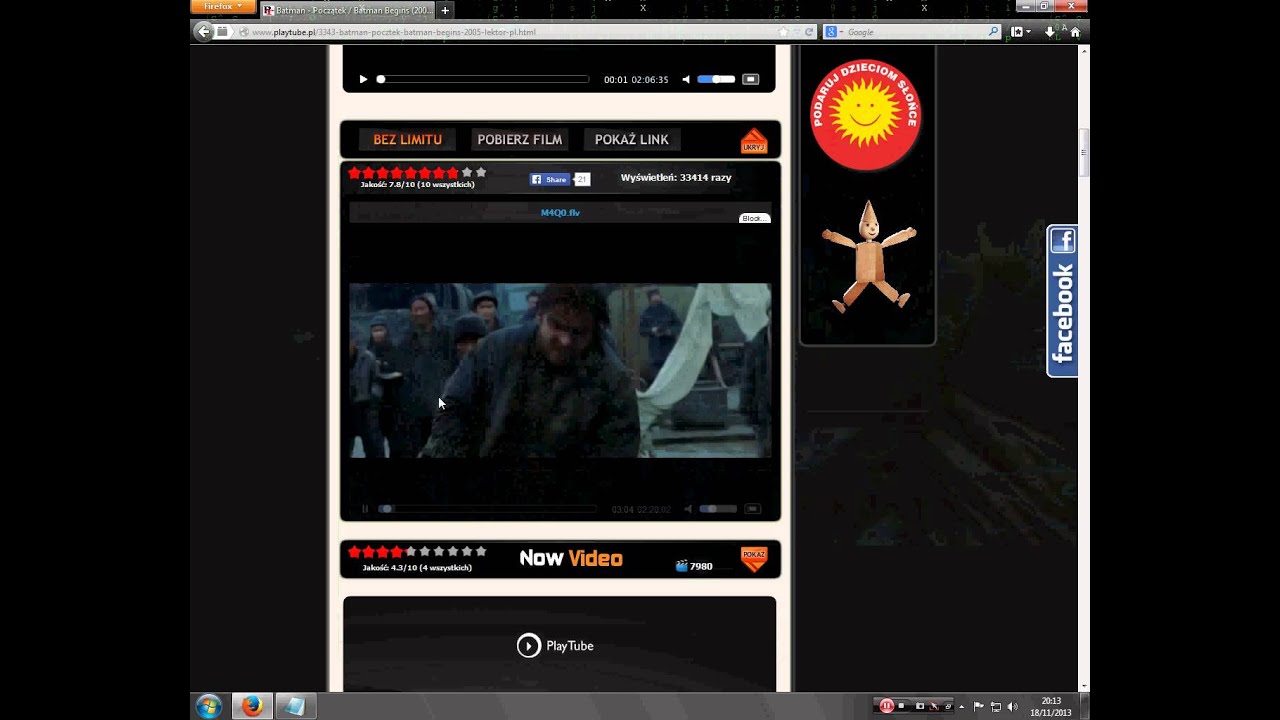Adjust the playing video's volume slider
The width and height of the screenshot is (1280, 720).
717,509
